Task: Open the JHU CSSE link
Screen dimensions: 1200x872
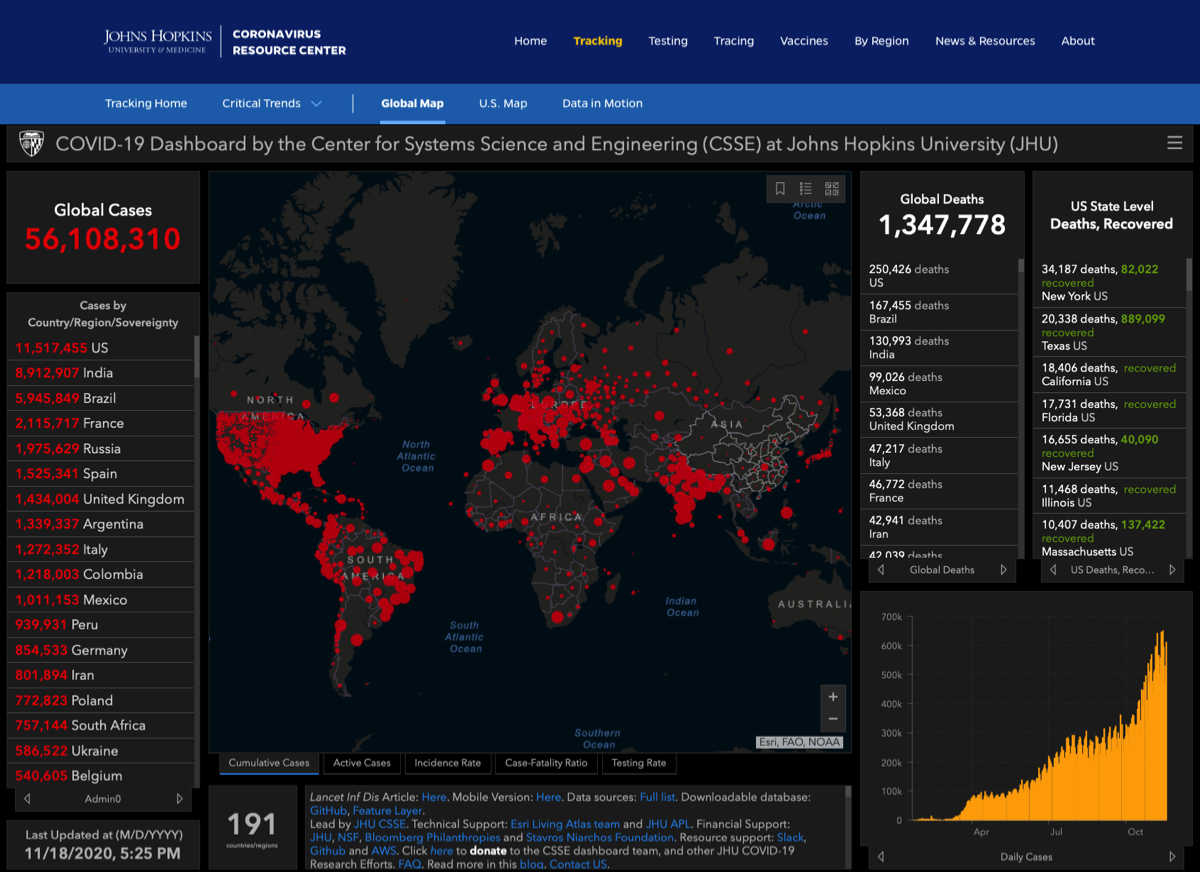Action: tap(380, 824)
